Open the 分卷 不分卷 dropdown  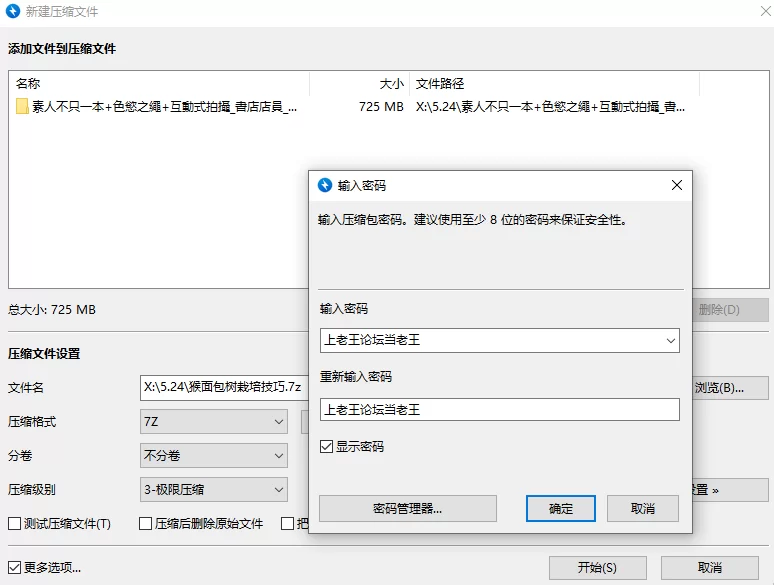click(x=214, y=456)
